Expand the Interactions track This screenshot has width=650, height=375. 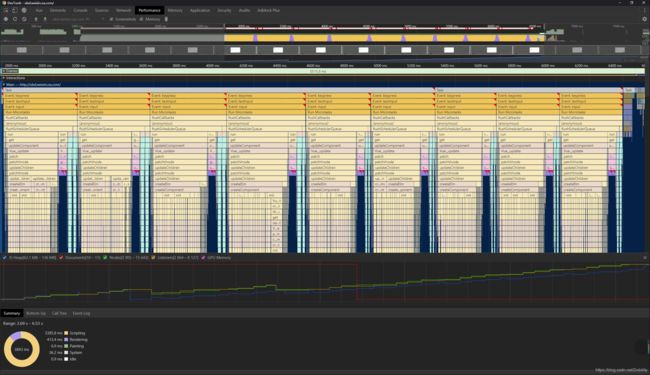pos(4,78)
